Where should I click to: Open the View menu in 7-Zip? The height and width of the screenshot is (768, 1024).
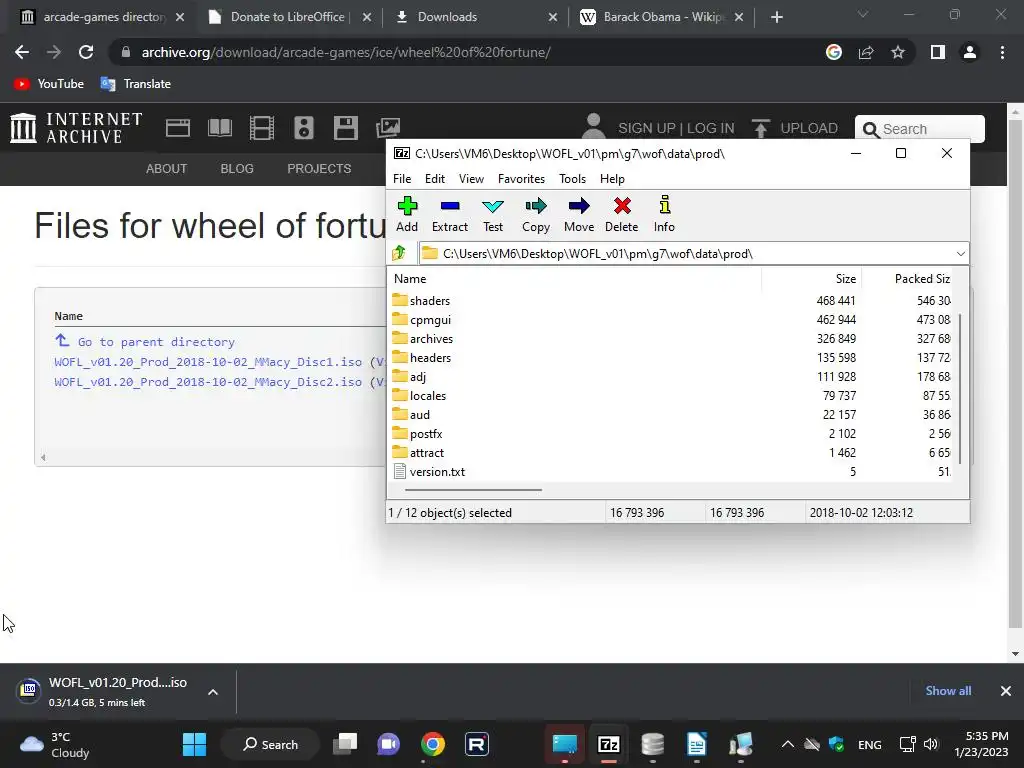[x=471, y=179]
